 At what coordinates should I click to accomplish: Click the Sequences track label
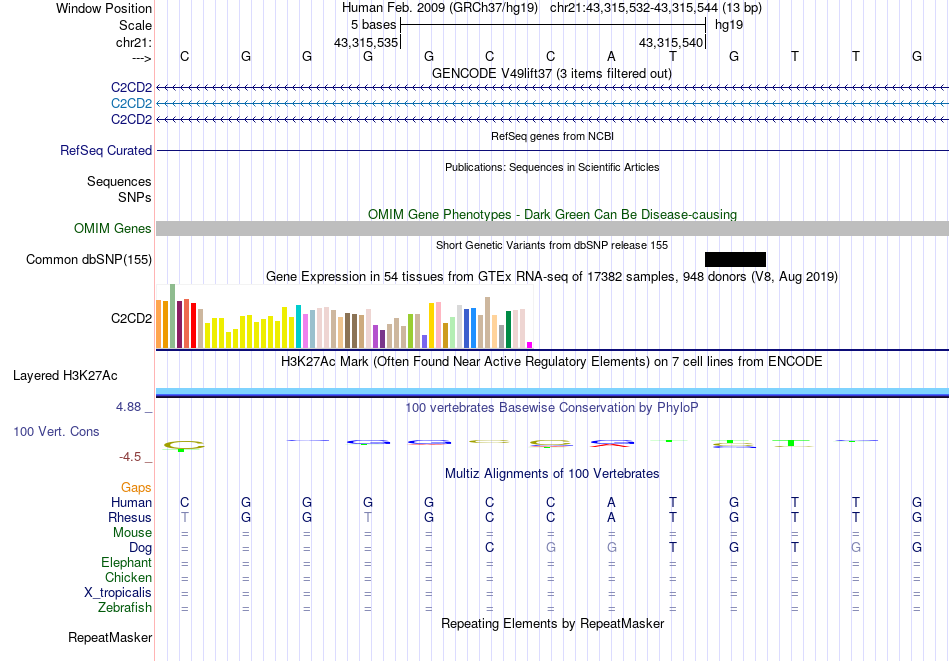click(119, 181)
